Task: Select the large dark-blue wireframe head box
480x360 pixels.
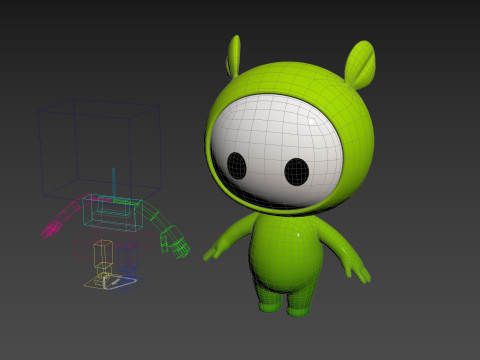Action: pos(100,150)
